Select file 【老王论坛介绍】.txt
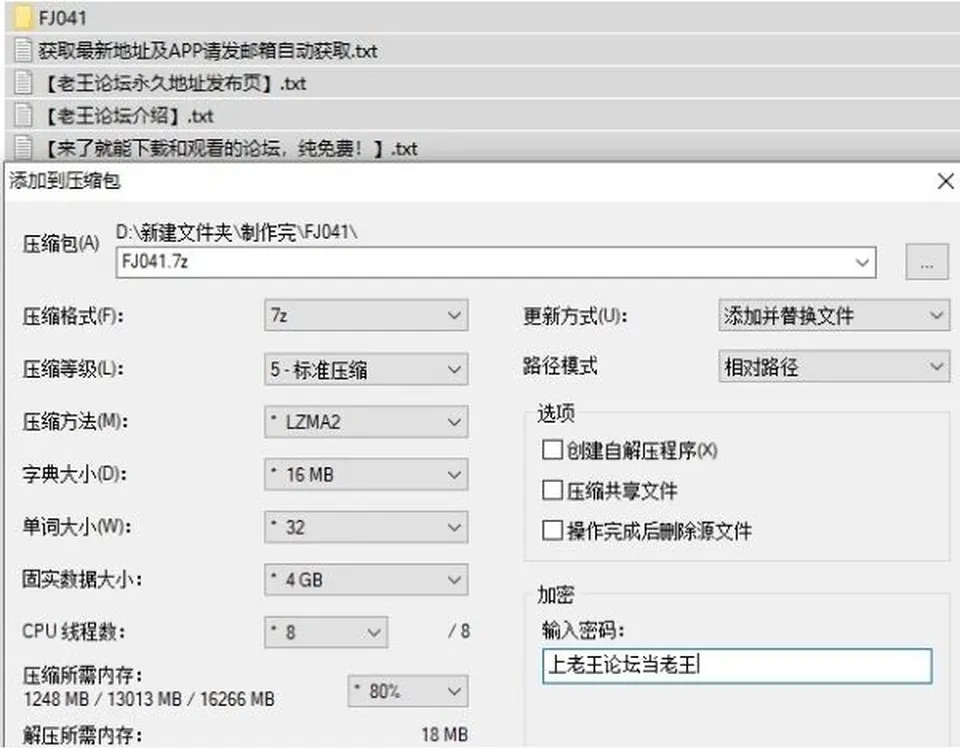Screen dimensions: 960x749 128,115
